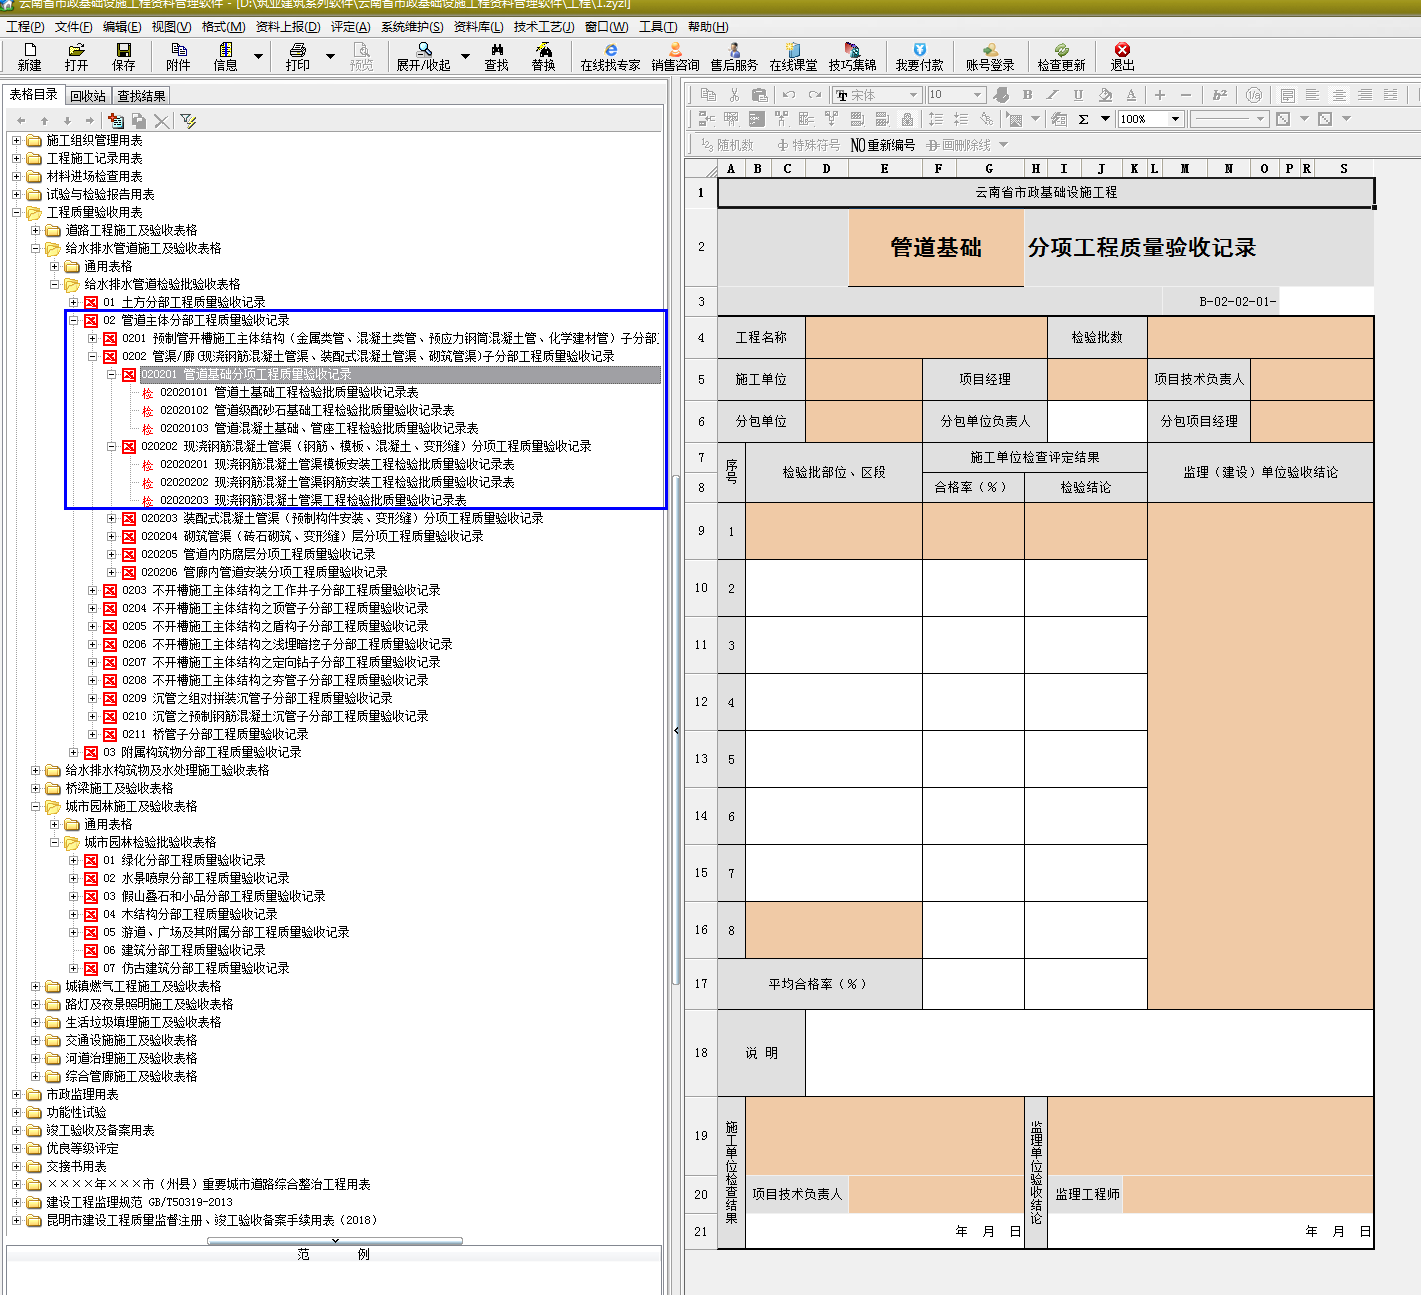This screenshot has height=1295, width=1421.
Task: Collapse the 02 管道主体分部工程质量验收记录 node
Action: pos(74,320)
